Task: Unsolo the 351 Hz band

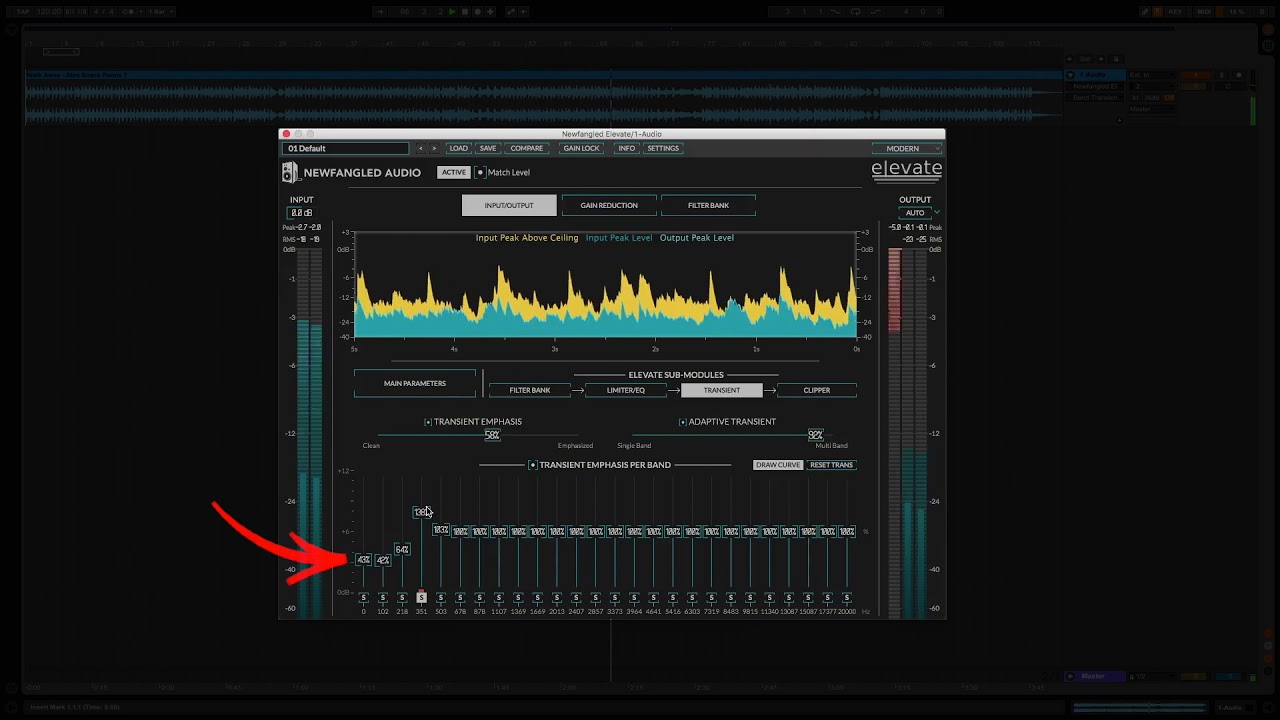Action: coord(421,598)
